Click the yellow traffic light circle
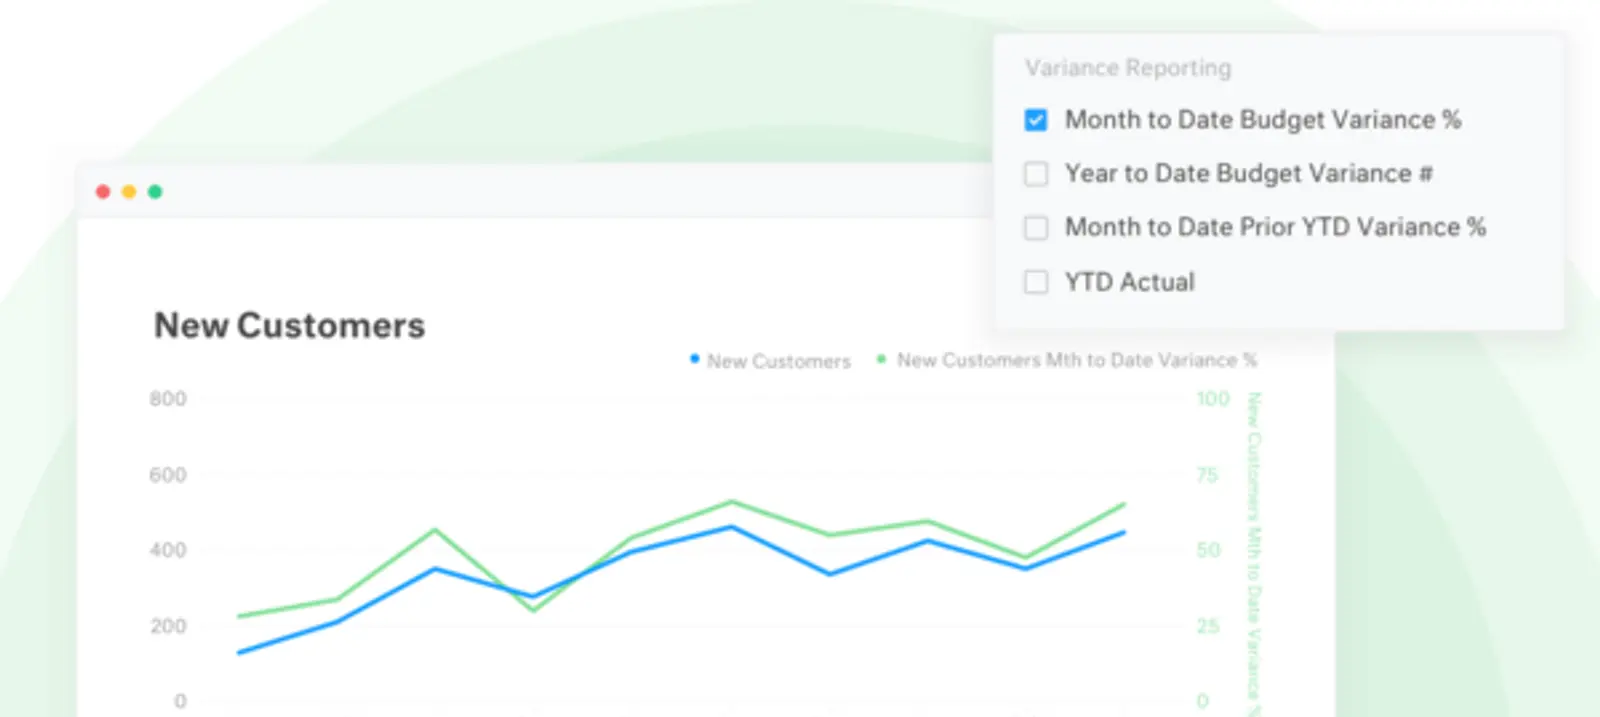The height and width of the screenshot is (717, 1600). 129,191
